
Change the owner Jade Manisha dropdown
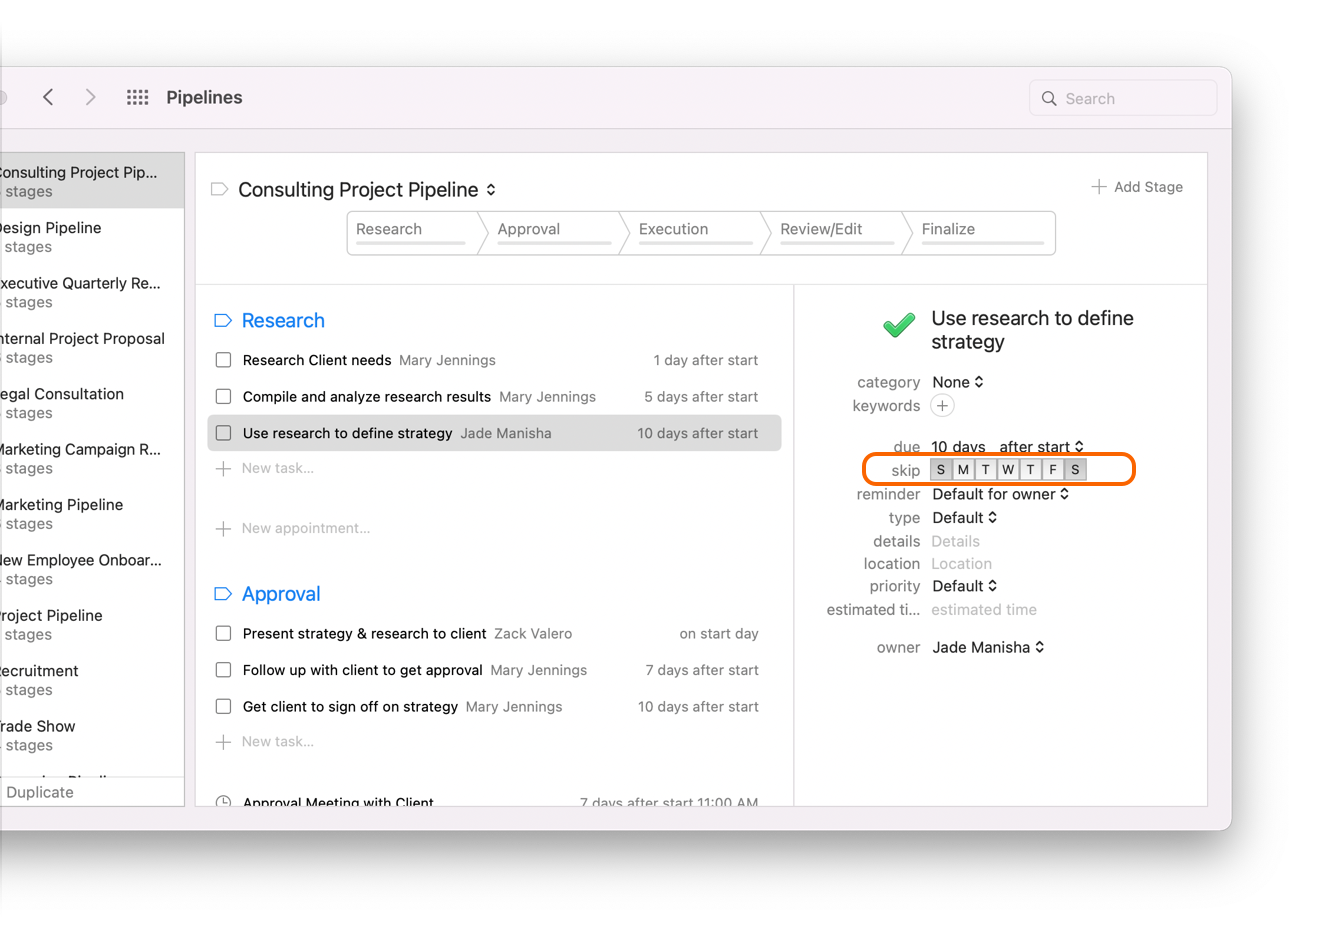[x=988, y=647]
